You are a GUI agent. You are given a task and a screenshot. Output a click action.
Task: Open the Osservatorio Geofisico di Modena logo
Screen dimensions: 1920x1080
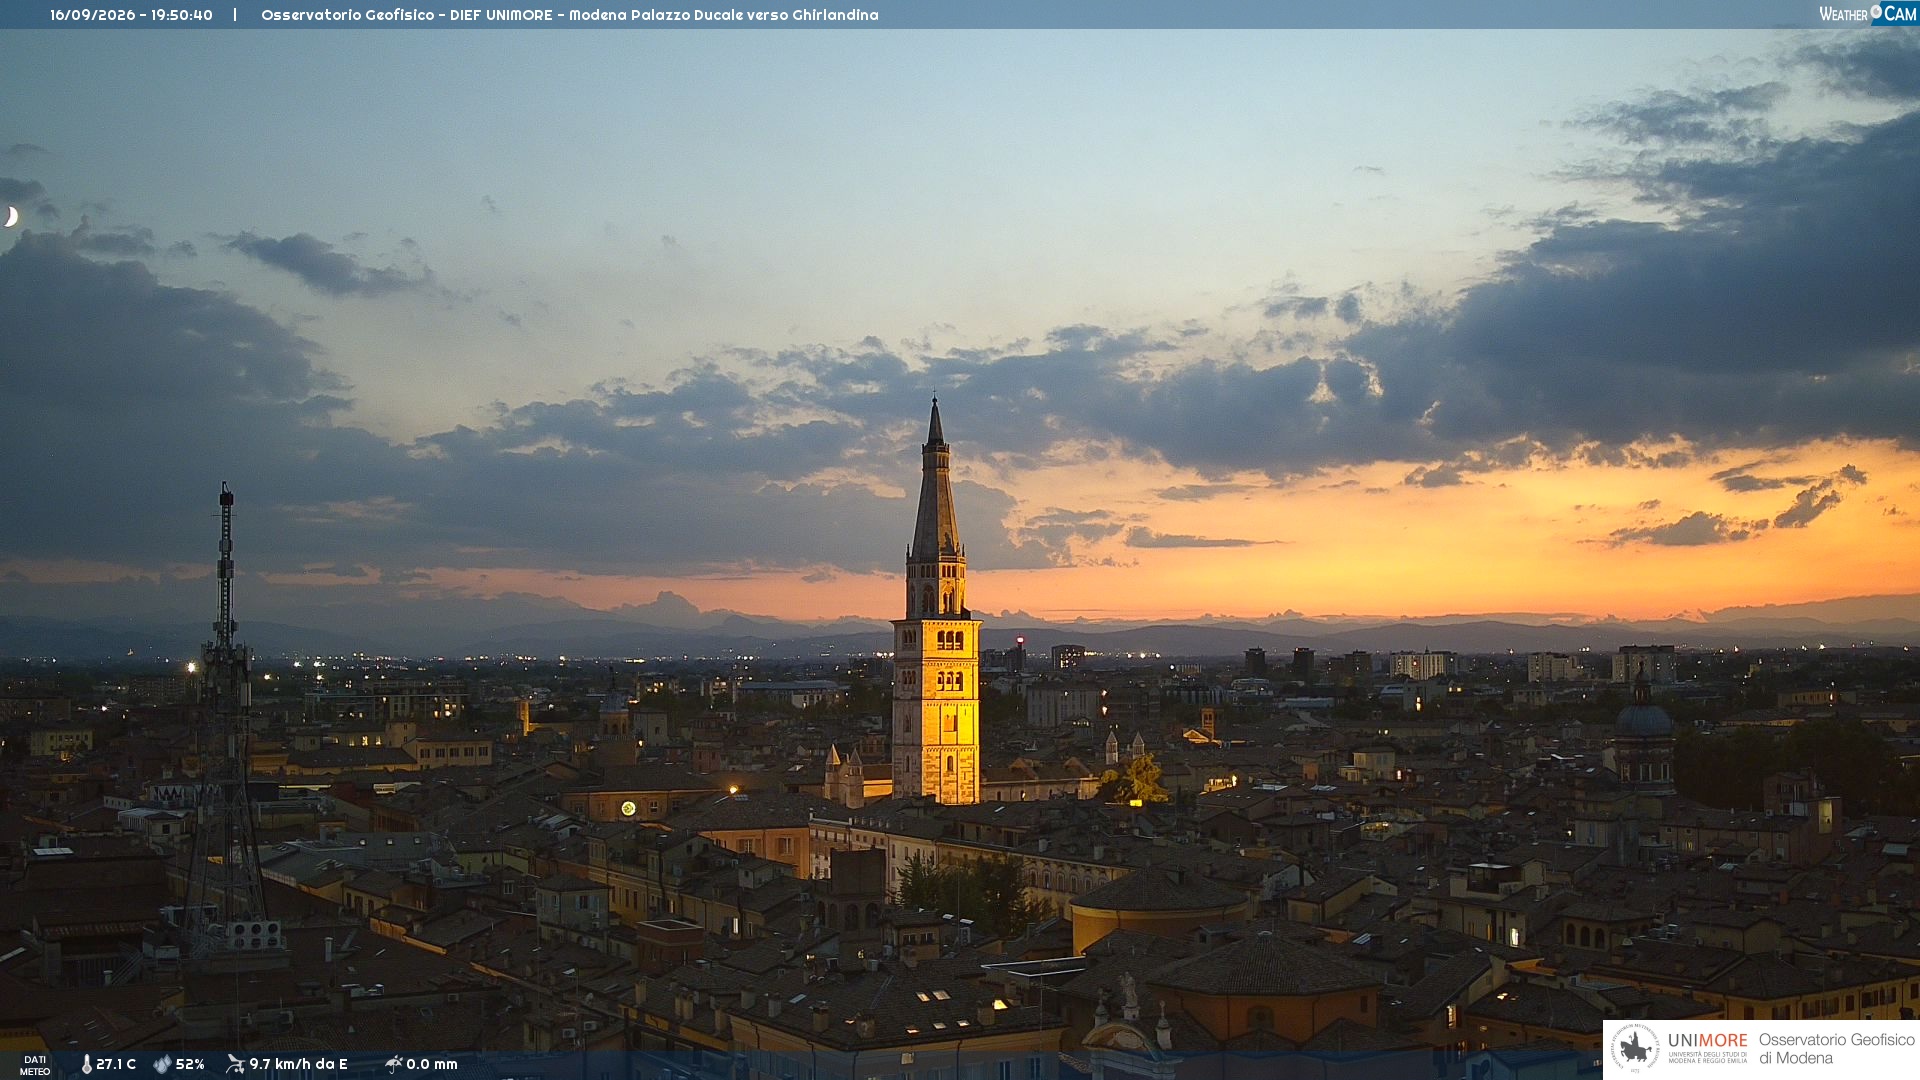[1761, 1049]
